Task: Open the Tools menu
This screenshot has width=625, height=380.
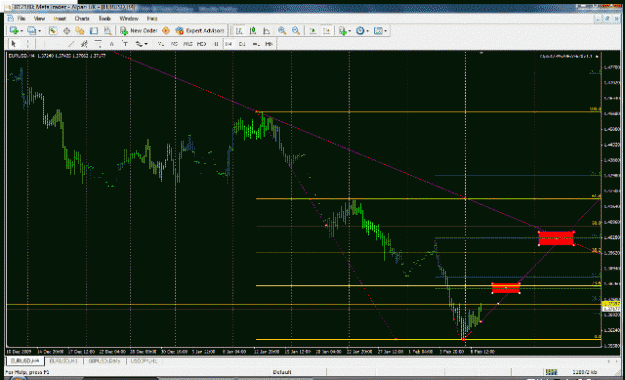Action: [x=104, y=18]
